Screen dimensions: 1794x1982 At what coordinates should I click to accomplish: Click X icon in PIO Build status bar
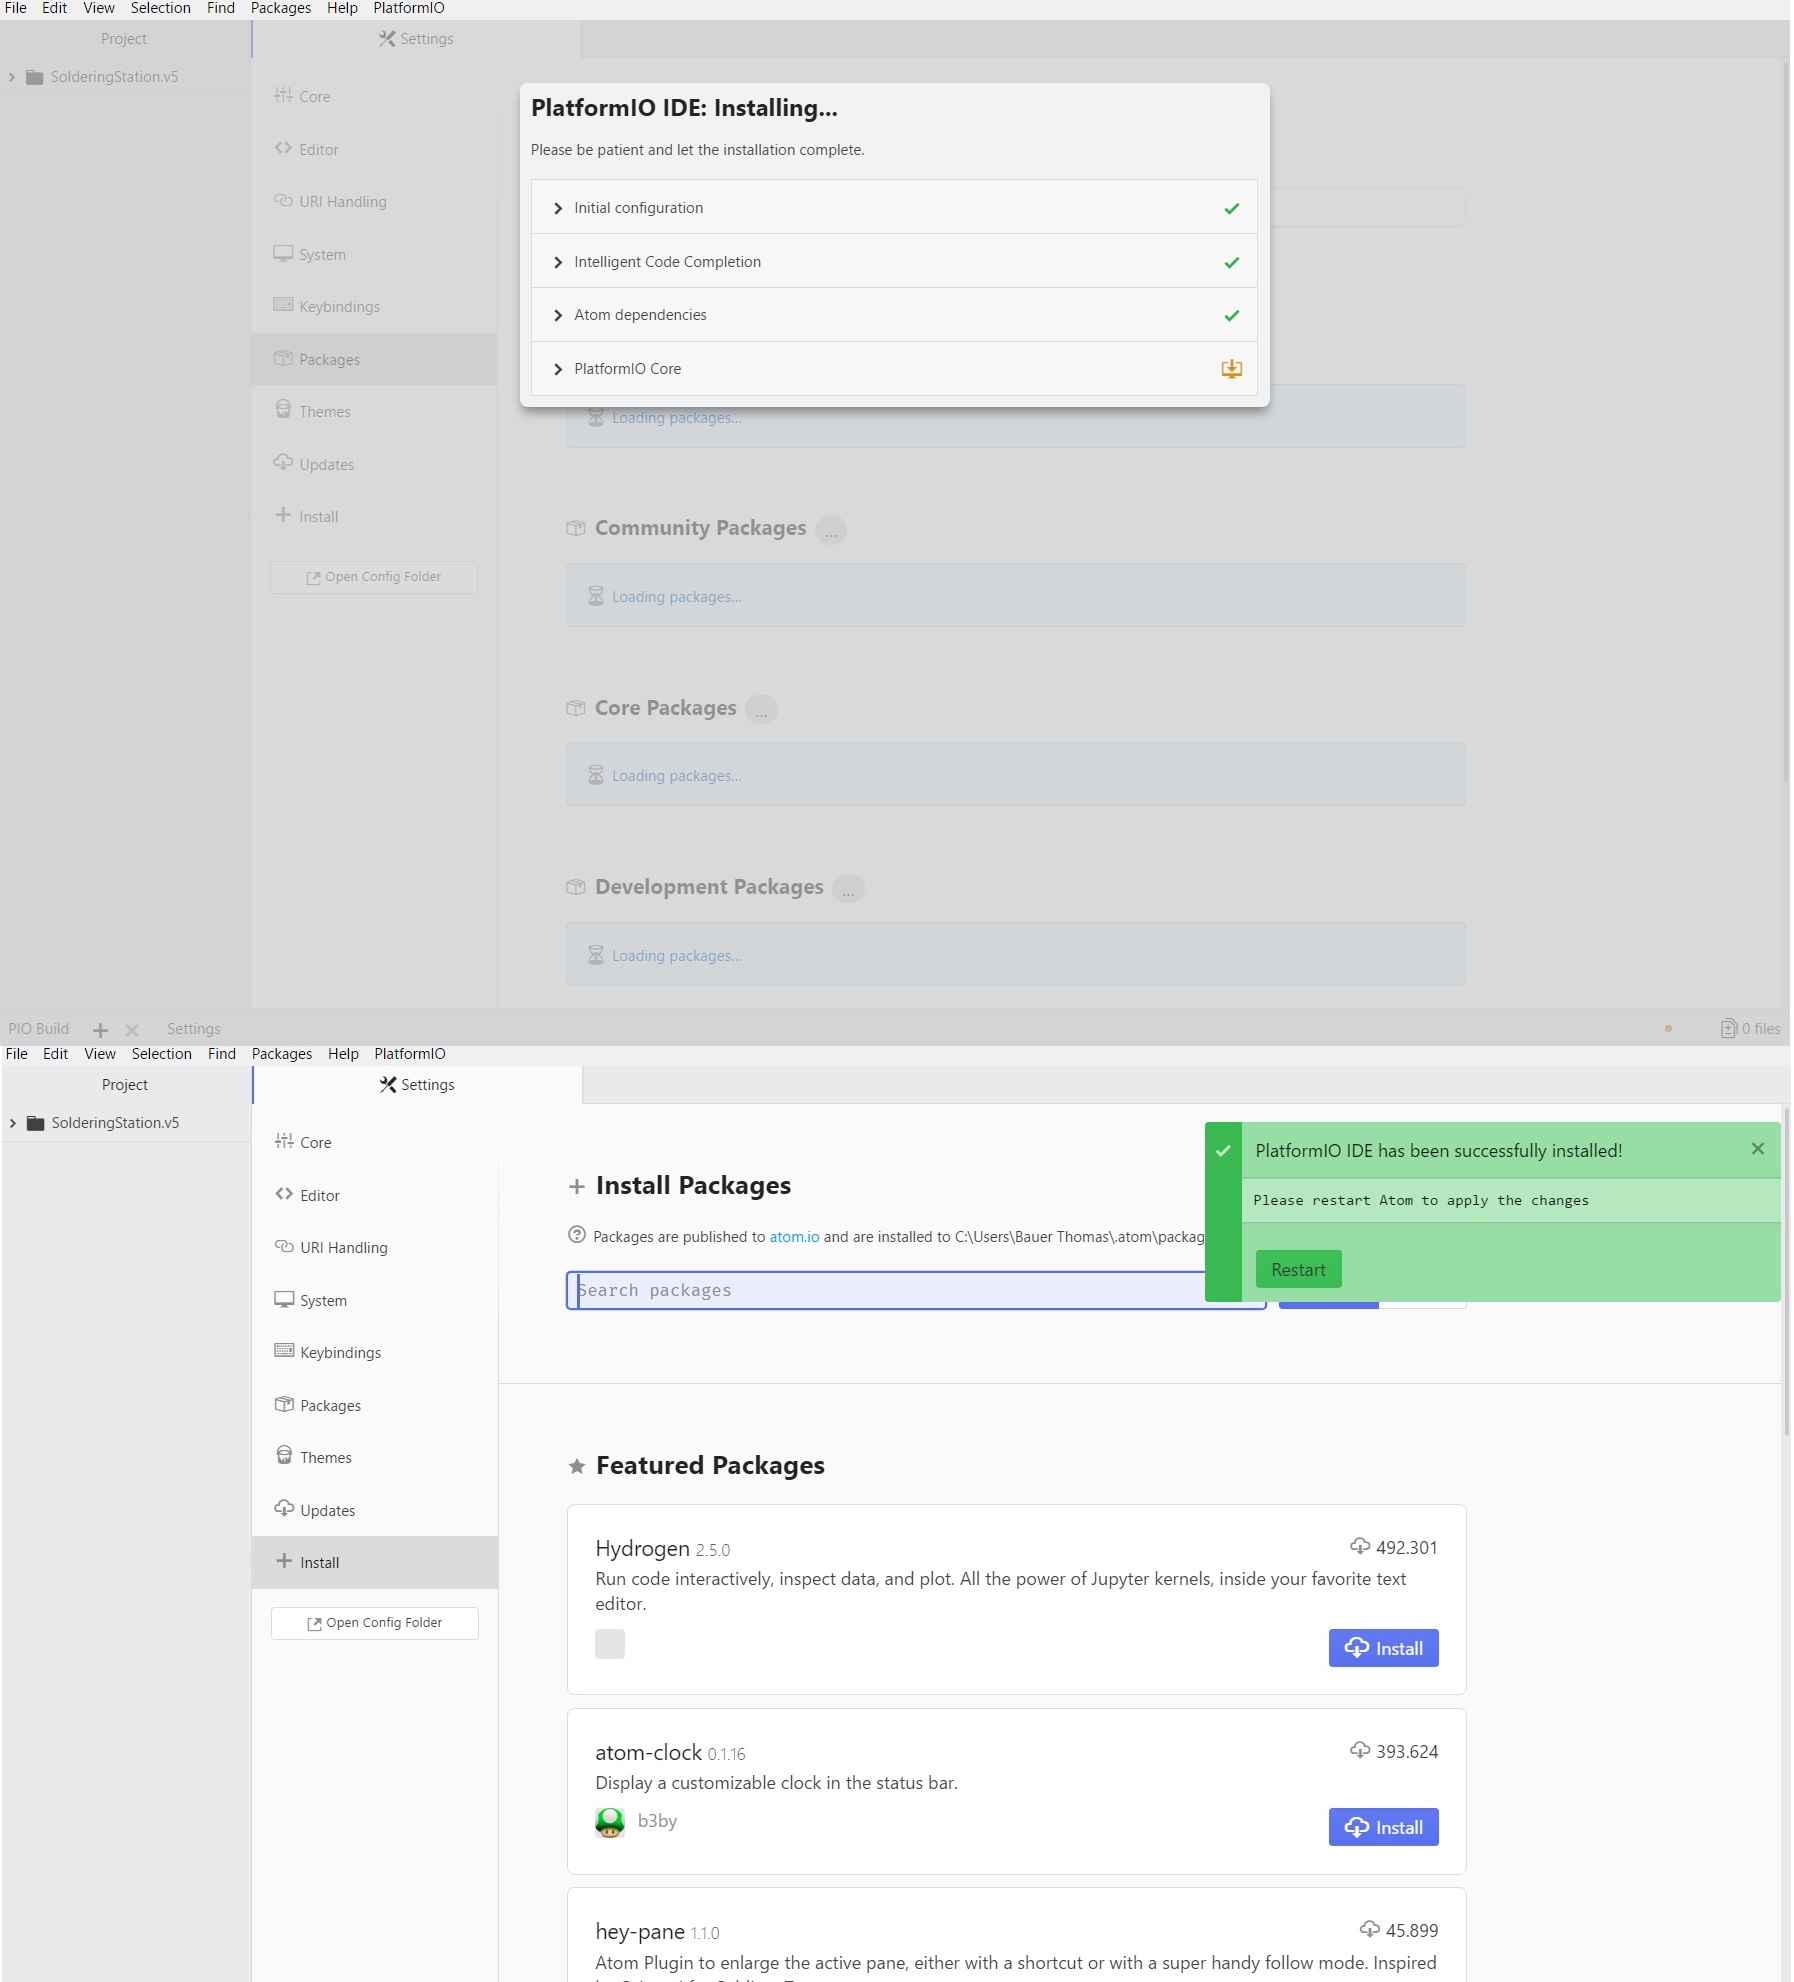pyautogui.click(x=132, y=1030)
